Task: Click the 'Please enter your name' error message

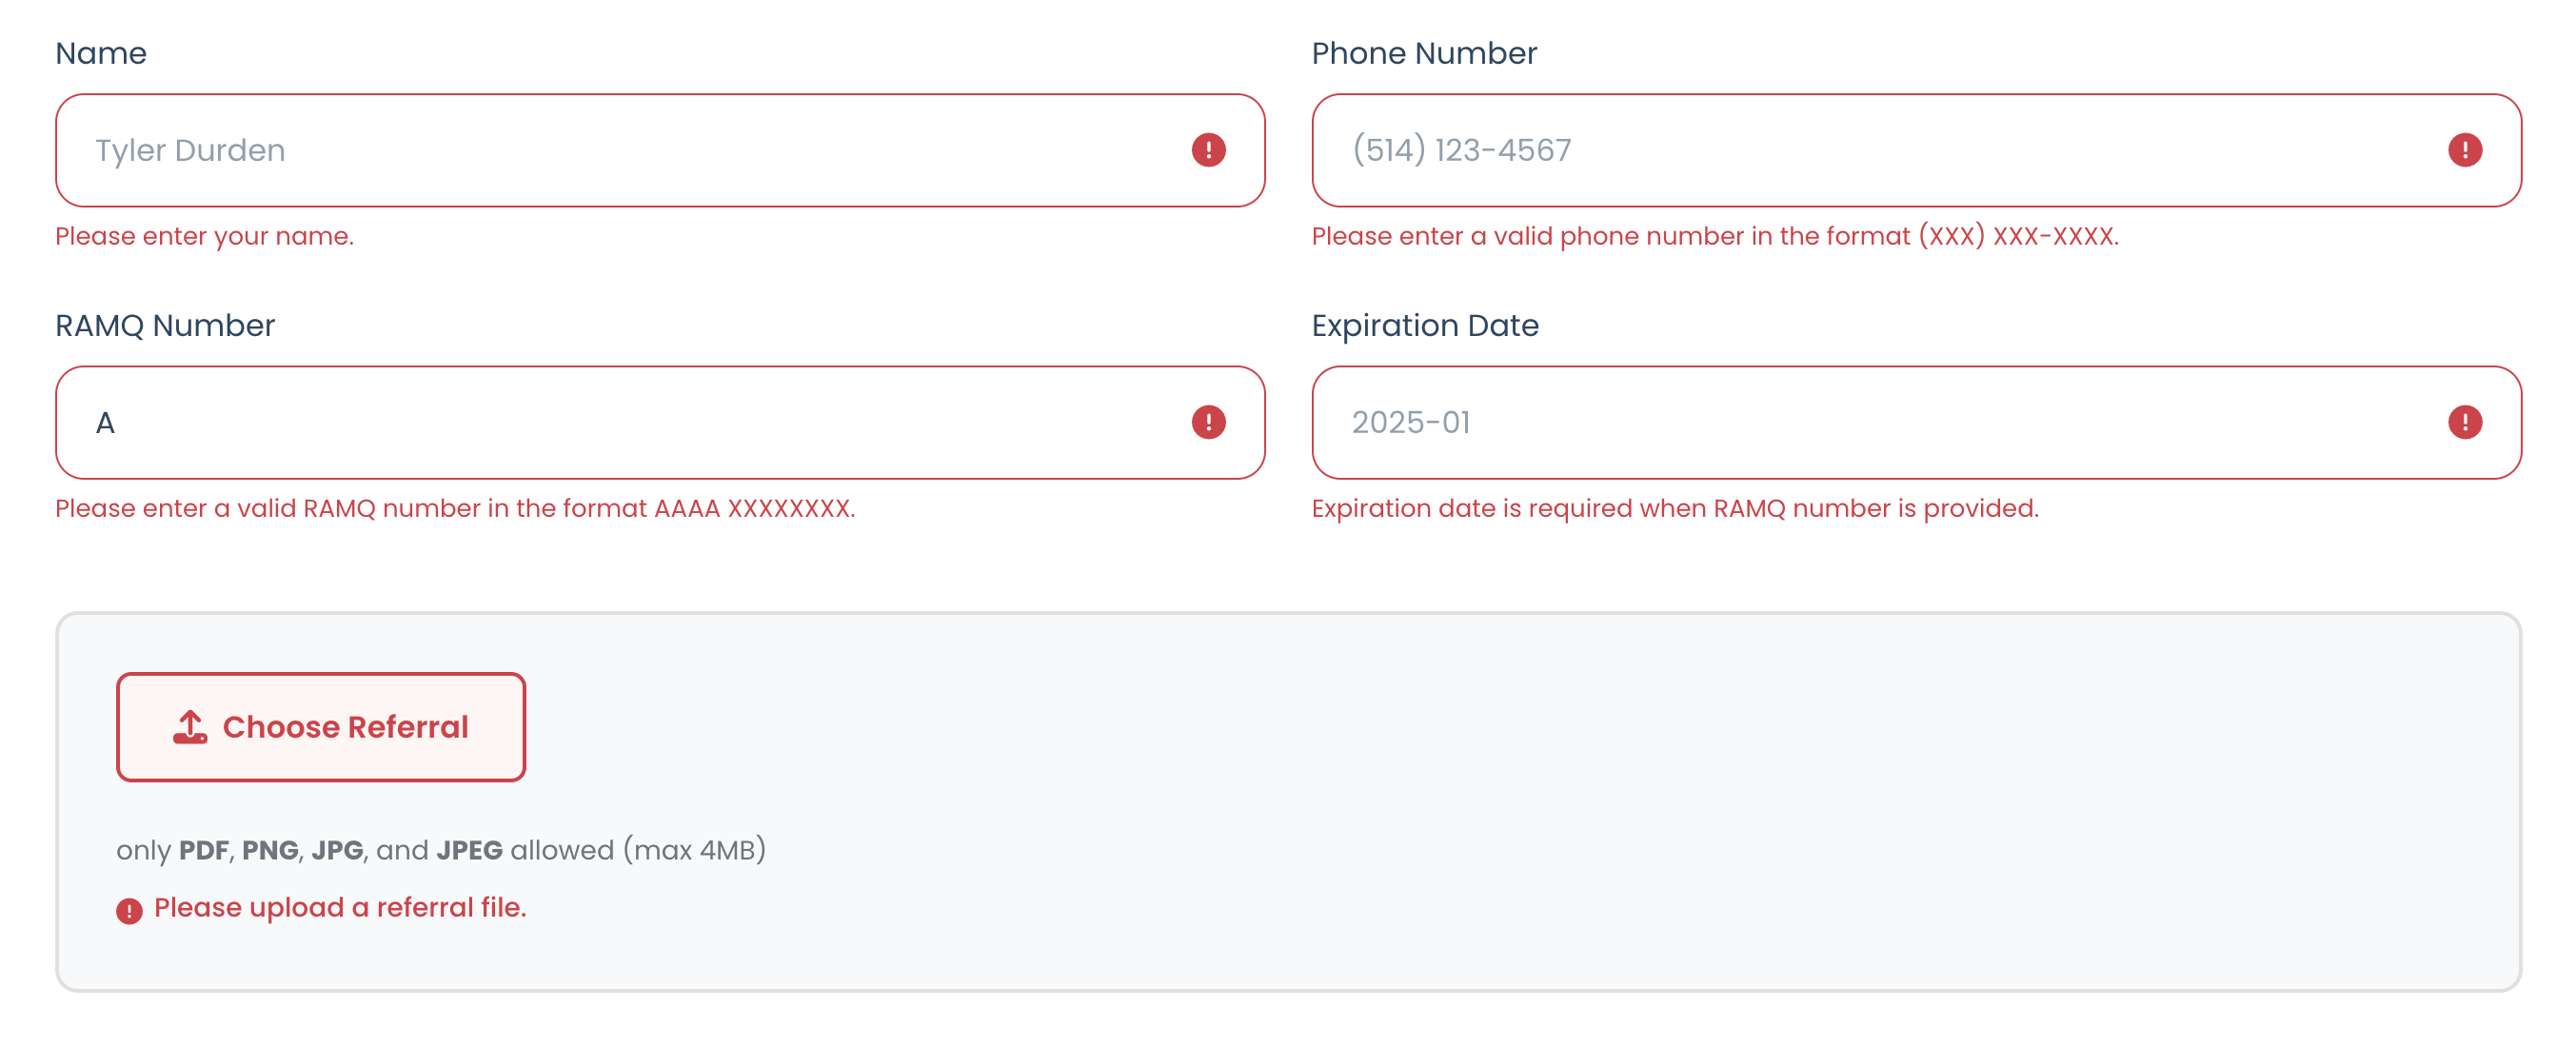Action: point(204,236)
